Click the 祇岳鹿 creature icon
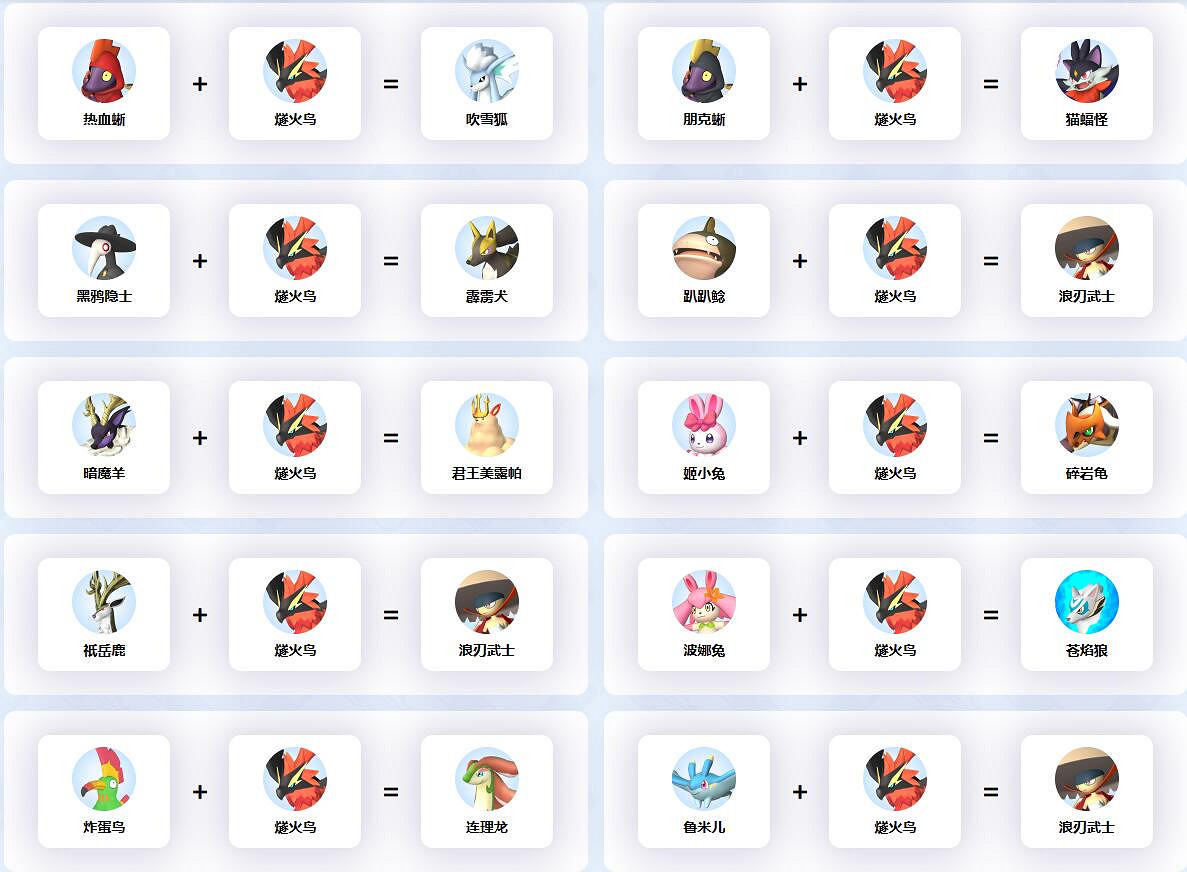 (x=104, y=603)
